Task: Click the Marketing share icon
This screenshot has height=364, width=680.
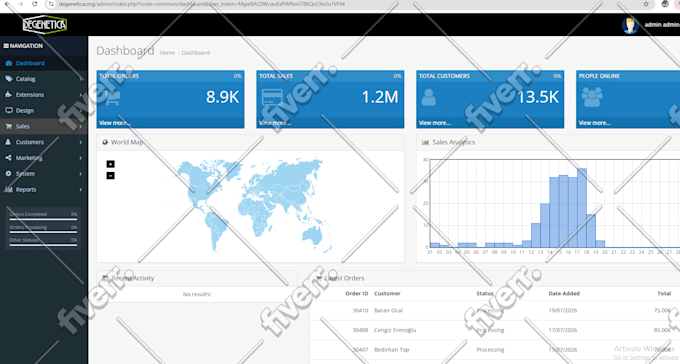Action: (x=9, y=158)
